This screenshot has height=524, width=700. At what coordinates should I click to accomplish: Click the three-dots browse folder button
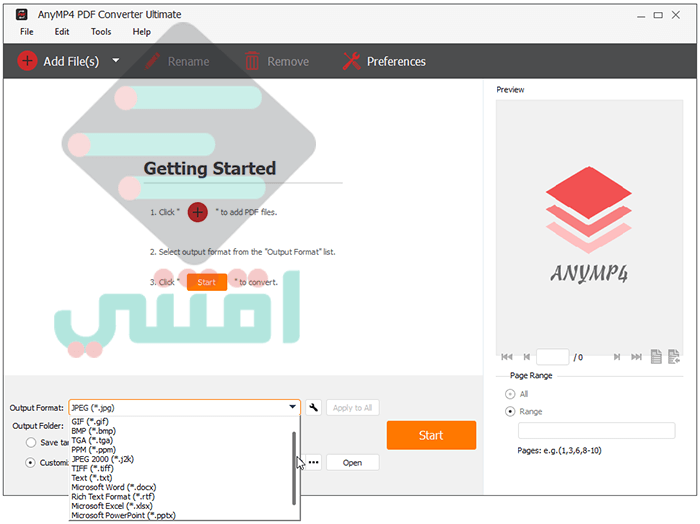[x=314, y=462]
